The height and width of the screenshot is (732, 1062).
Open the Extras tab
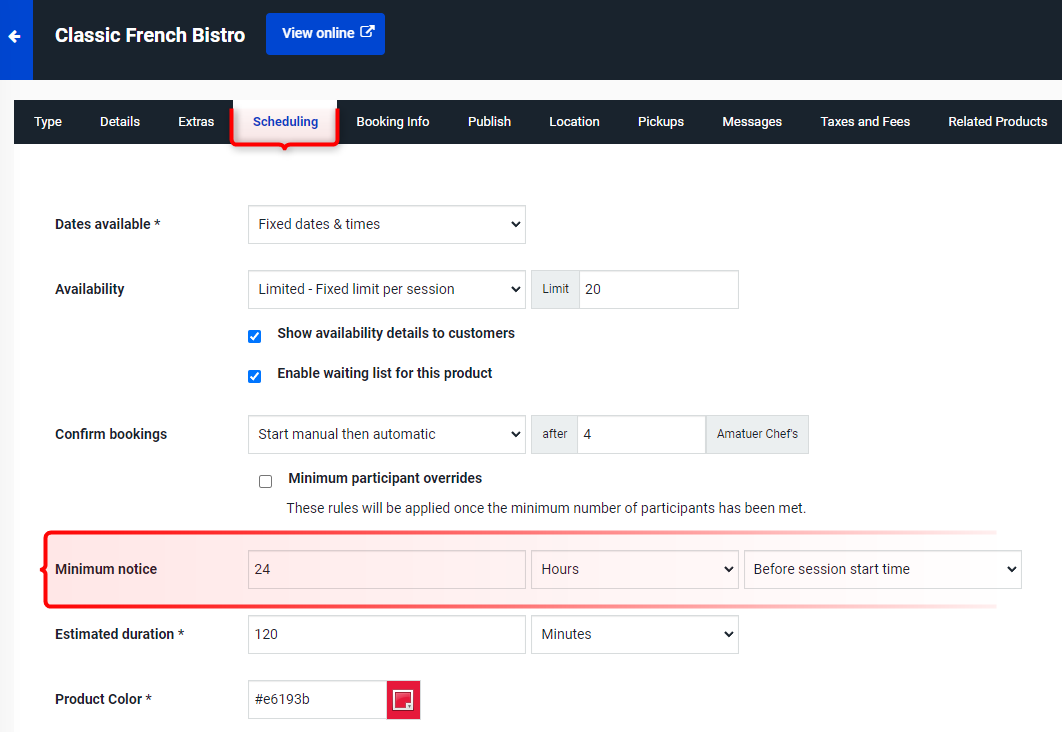(196, 122)
